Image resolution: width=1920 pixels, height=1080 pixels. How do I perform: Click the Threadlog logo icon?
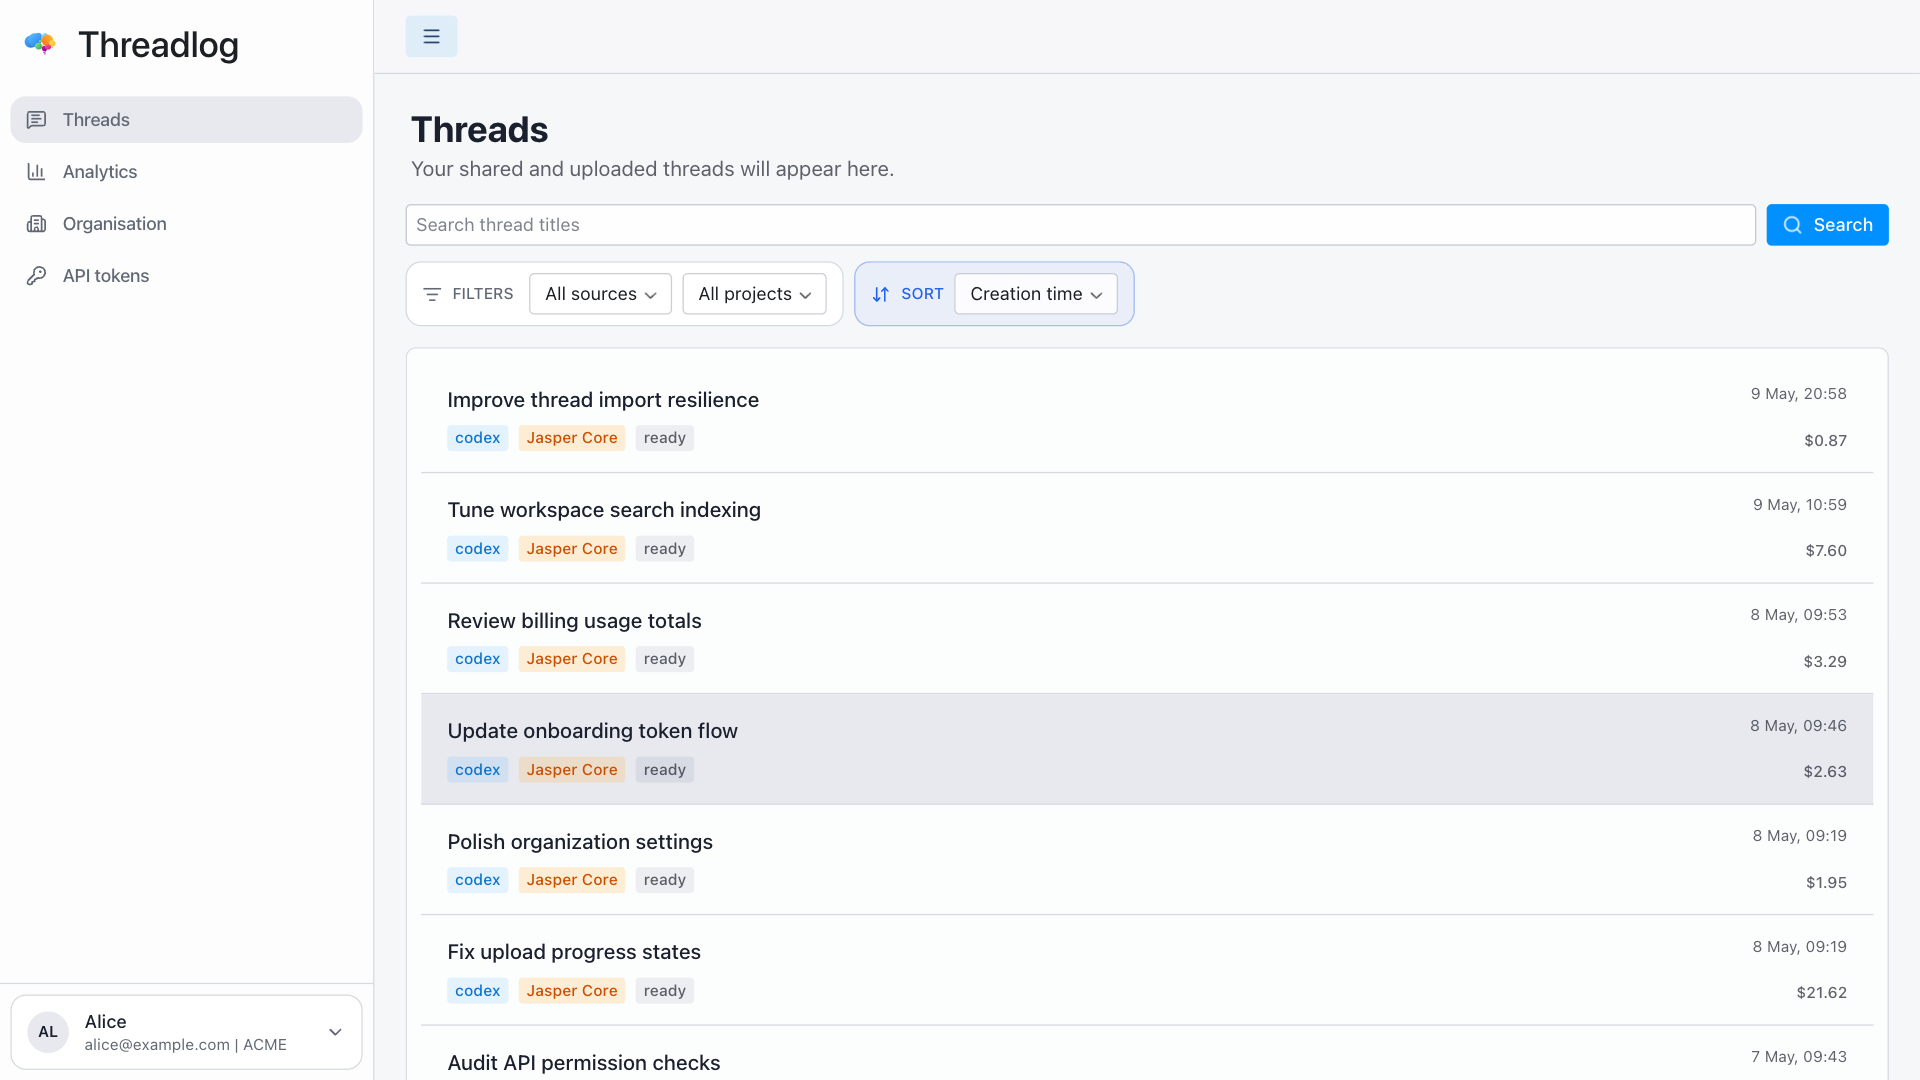tap(40, 43)
